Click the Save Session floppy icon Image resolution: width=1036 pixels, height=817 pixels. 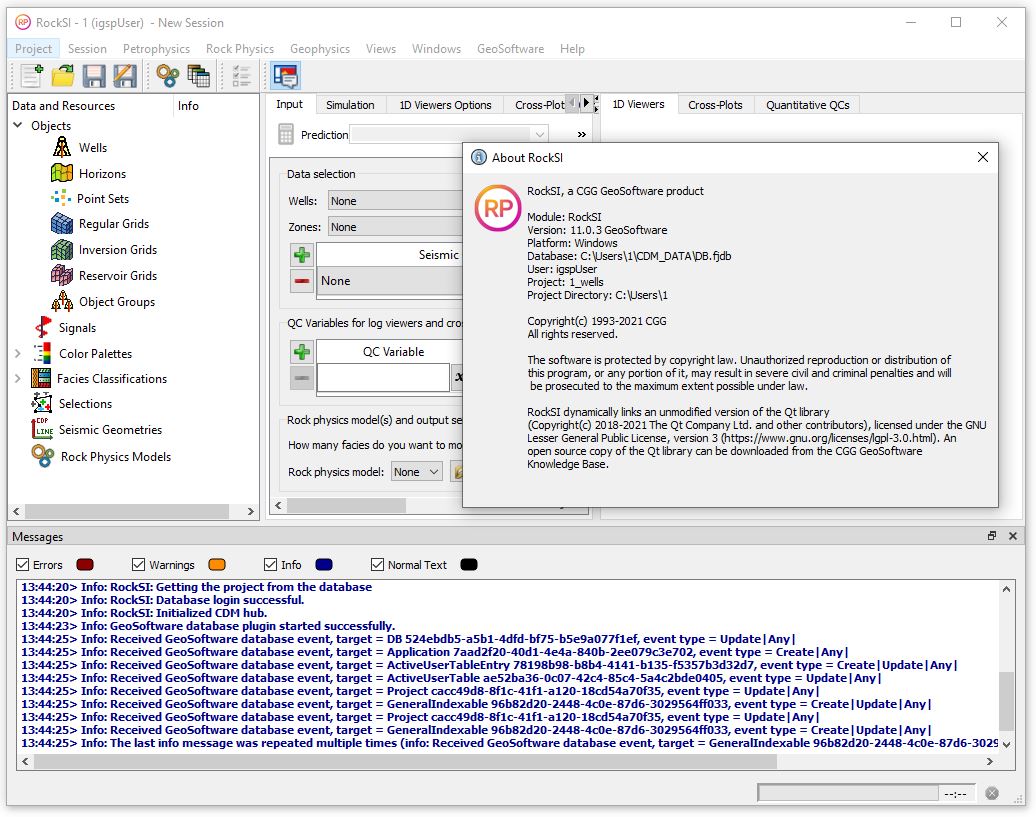(94, 75)
